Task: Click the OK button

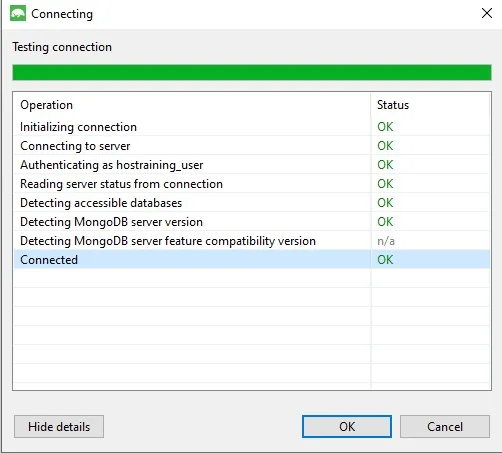Action: tap(347, 426)
